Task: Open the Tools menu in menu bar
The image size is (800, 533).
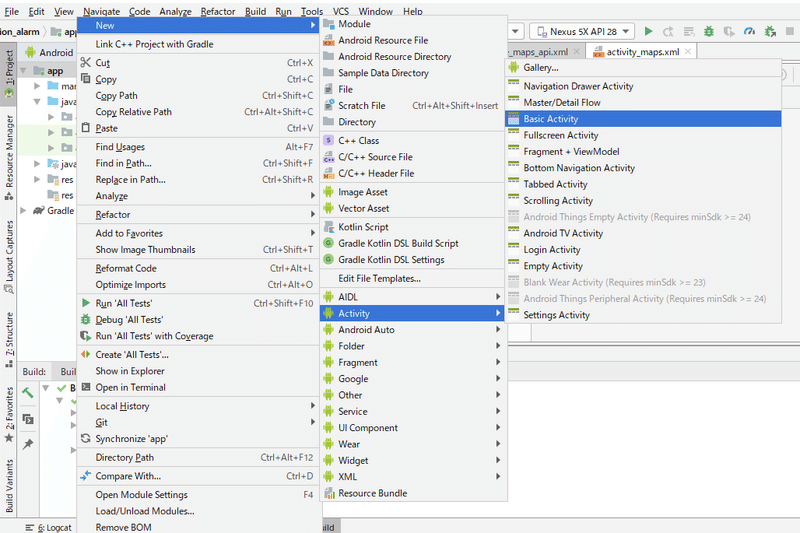Action: pyautogui.click(x=311, y=11)
